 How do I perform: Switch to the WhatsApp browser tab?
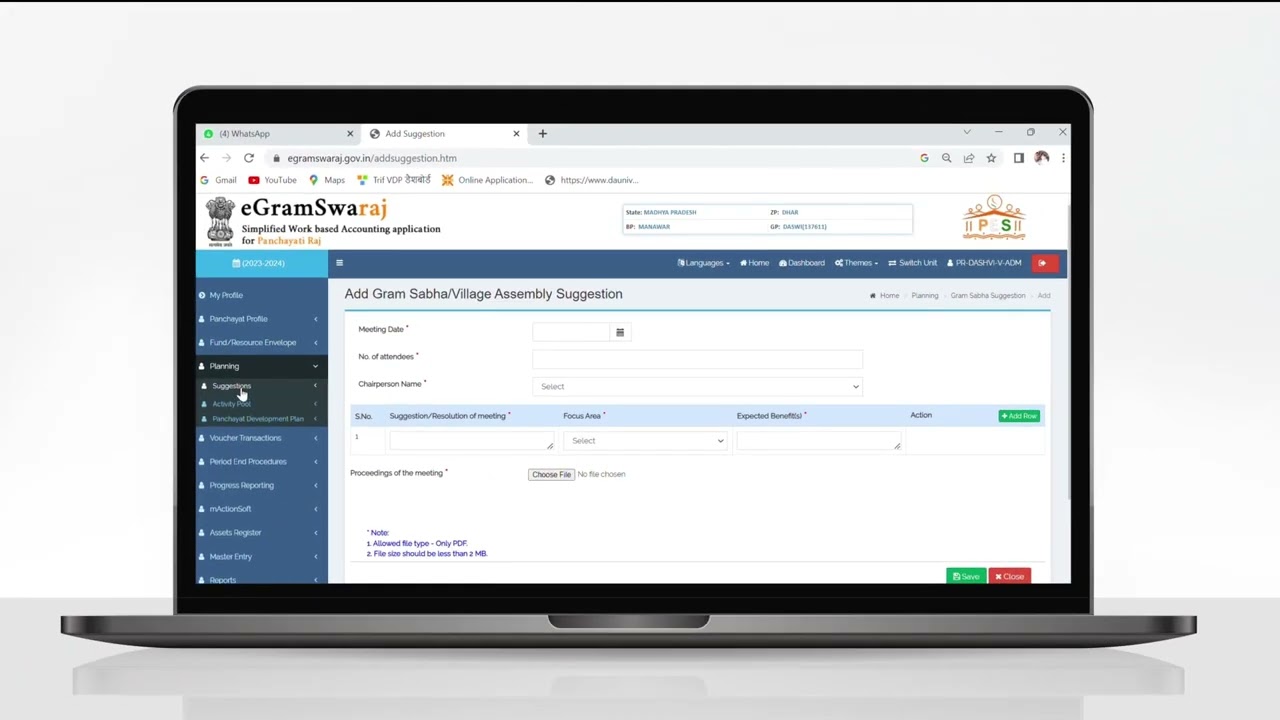[x=277, y=133]
